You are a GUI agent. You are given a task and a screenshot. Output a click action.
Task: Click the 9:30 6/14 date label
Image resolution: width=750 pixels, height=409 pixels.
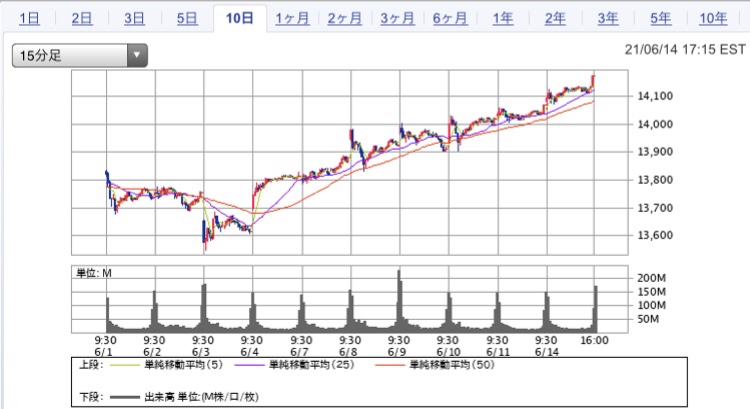click(546, 346)
